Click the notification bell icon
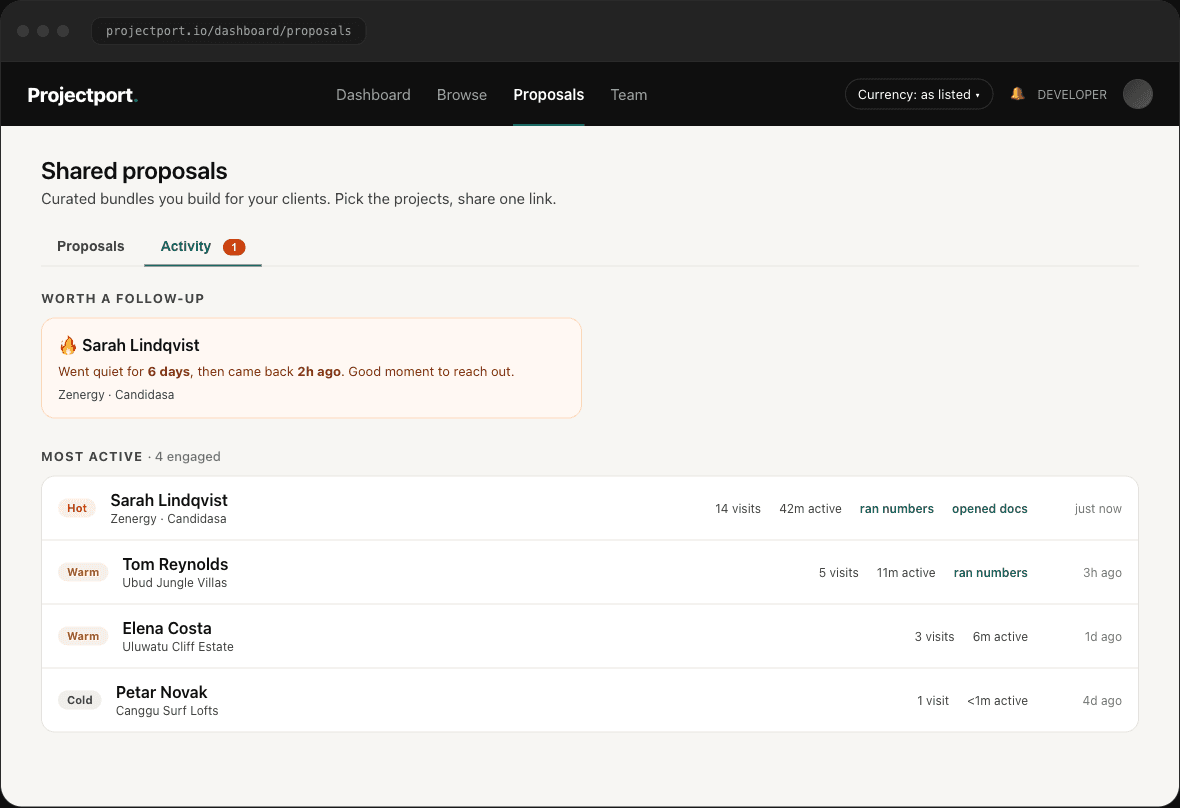 1017,94
